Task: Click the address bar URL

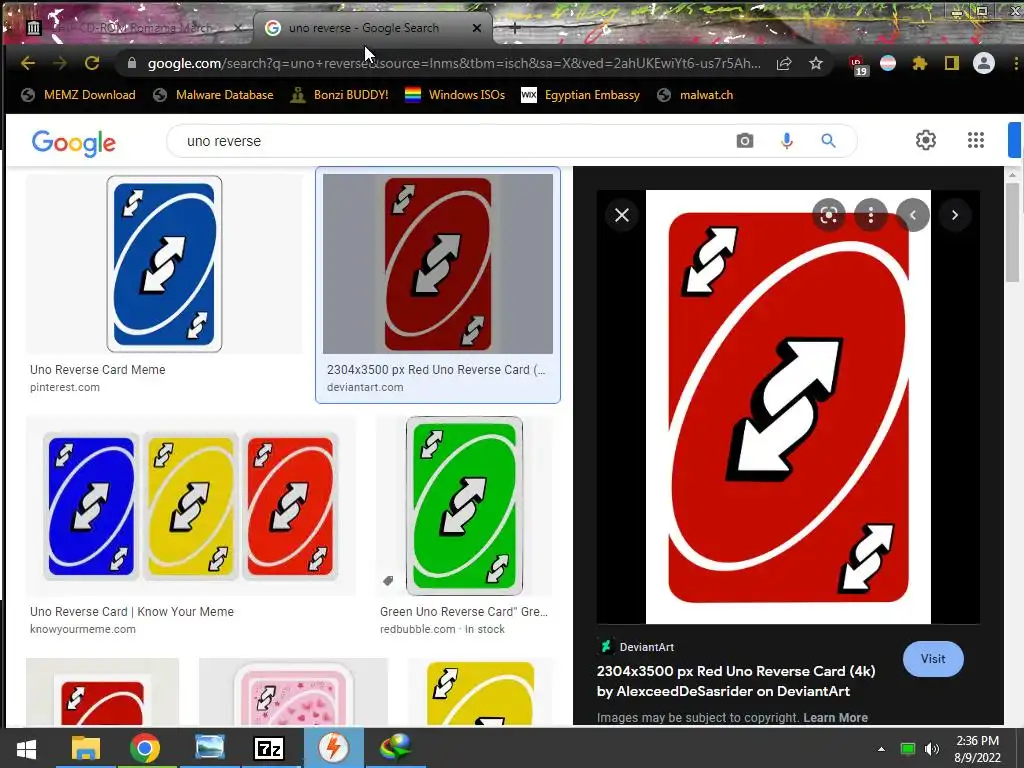Action: (454, 63)
